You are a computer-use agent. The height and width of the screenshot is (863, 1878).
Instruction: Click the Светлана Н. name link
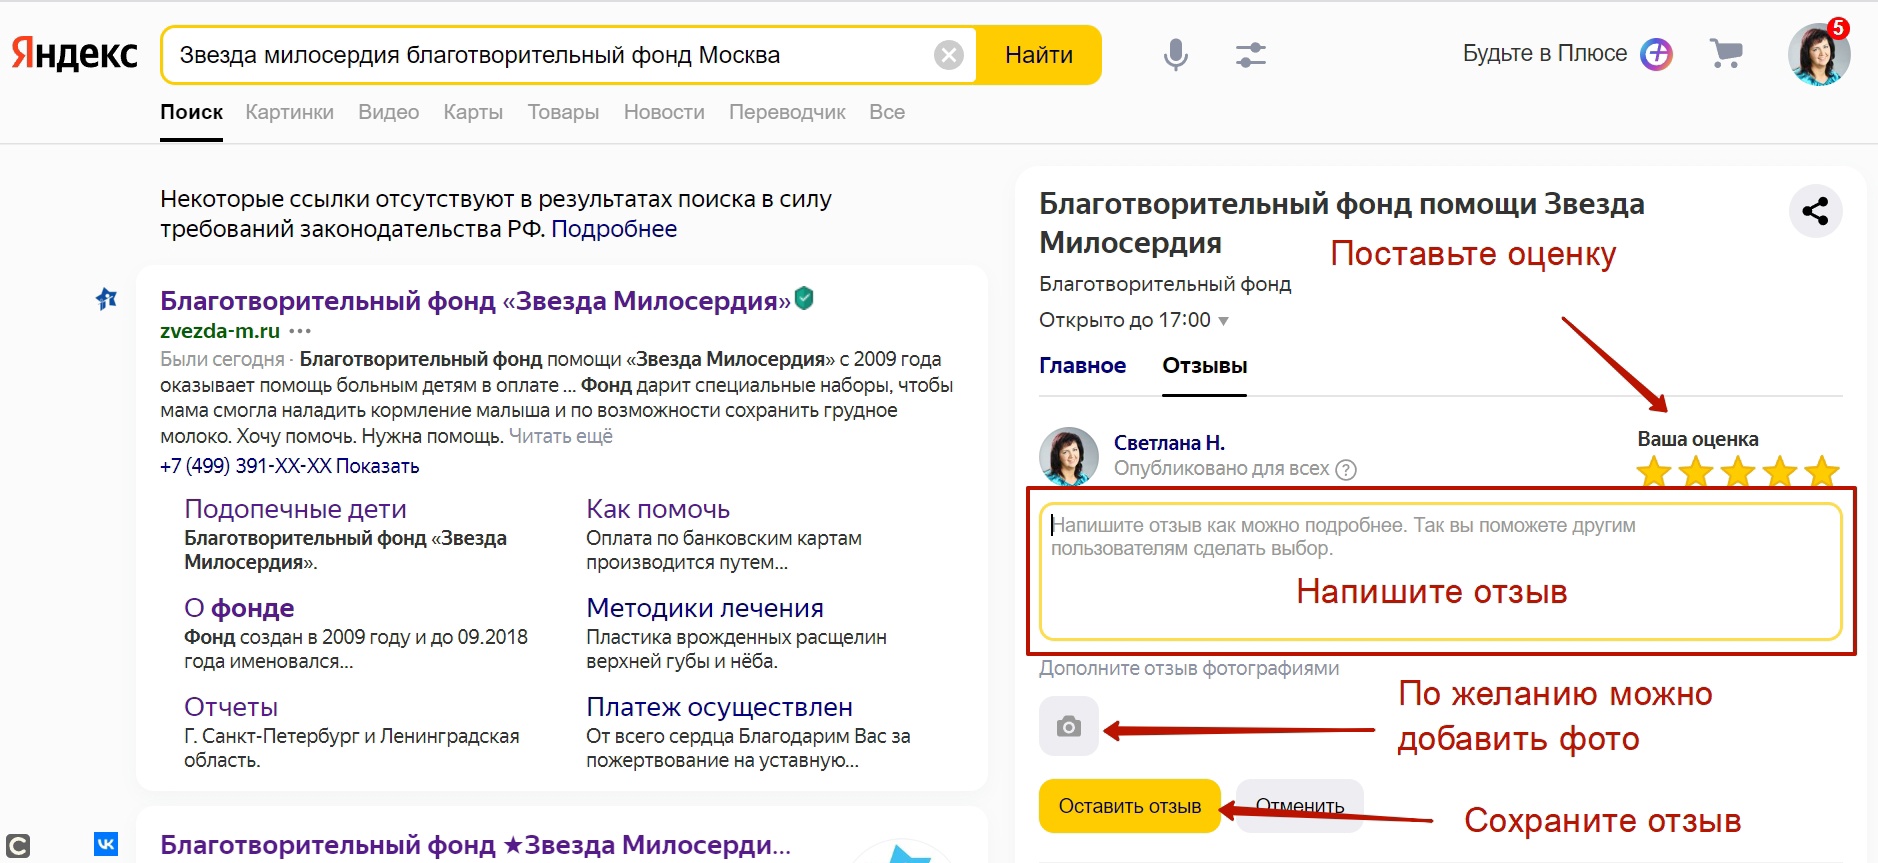coord(1169,443)
